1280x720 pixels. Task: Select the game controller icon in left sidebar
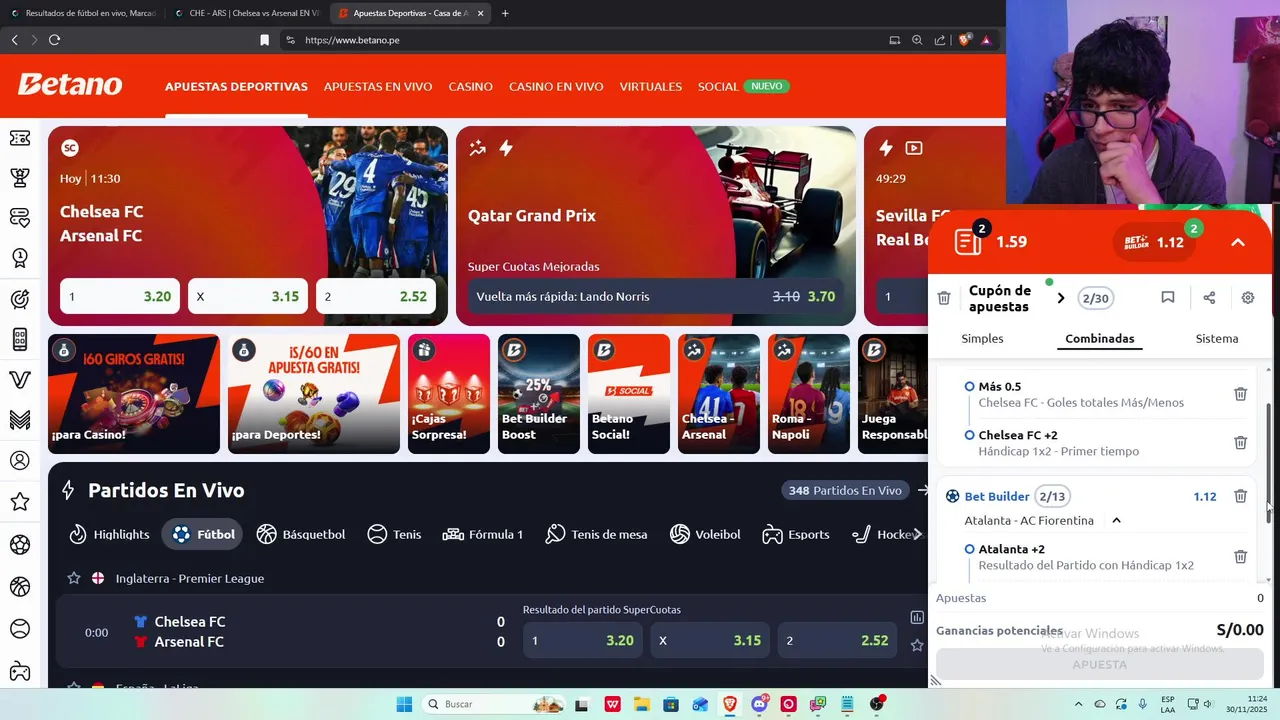click(x=20, y=671)
